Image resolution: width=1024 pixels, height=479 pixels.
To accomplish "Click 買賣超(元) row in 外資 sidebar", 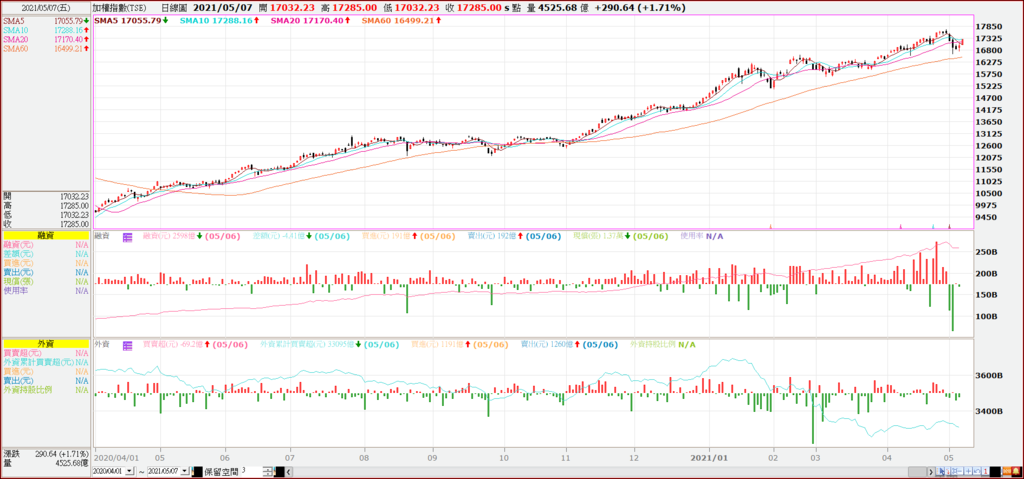I will click(x=46, y=353).
